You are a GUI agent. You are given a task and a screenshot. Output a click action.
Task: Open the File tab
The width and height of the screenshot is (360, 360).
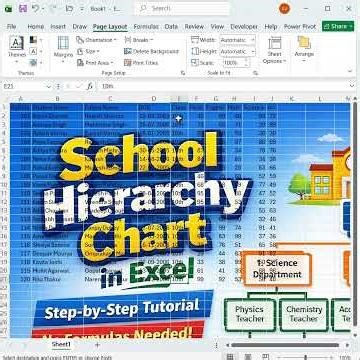[12, 26]
